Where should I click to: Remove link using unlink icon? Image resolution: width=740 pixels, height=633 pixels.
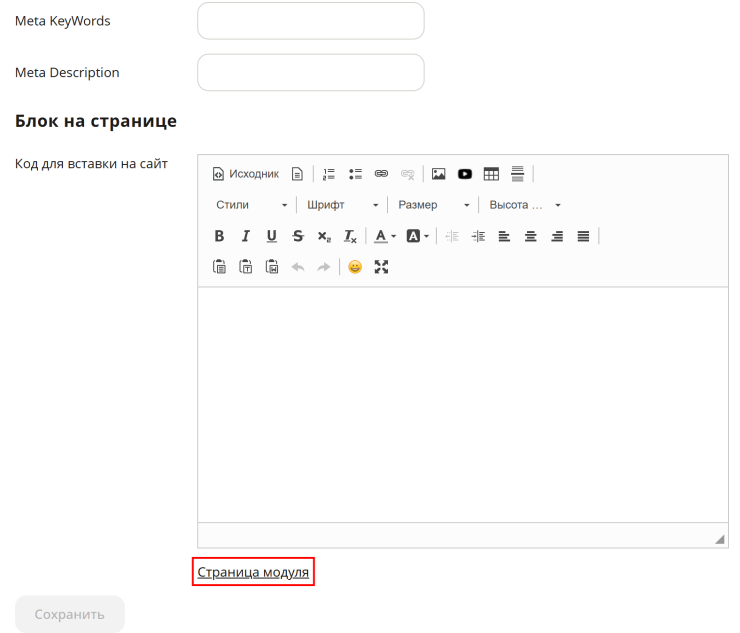[408, 174]
